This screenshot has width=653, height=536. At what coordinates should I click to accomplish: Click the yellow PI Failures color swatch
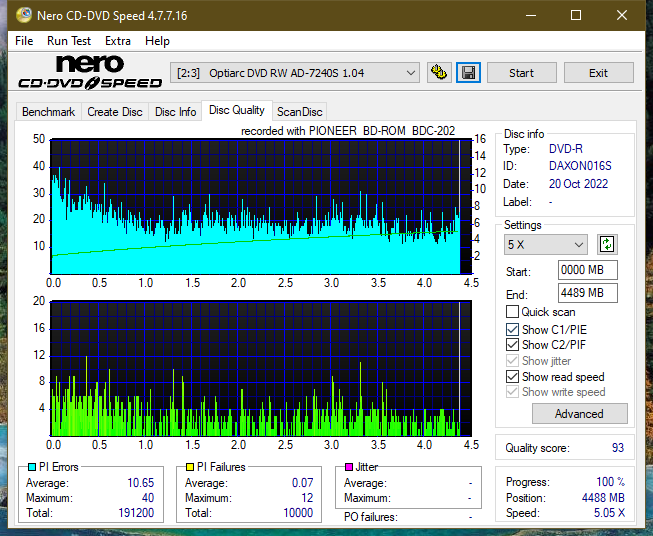[x=190, y=467]
